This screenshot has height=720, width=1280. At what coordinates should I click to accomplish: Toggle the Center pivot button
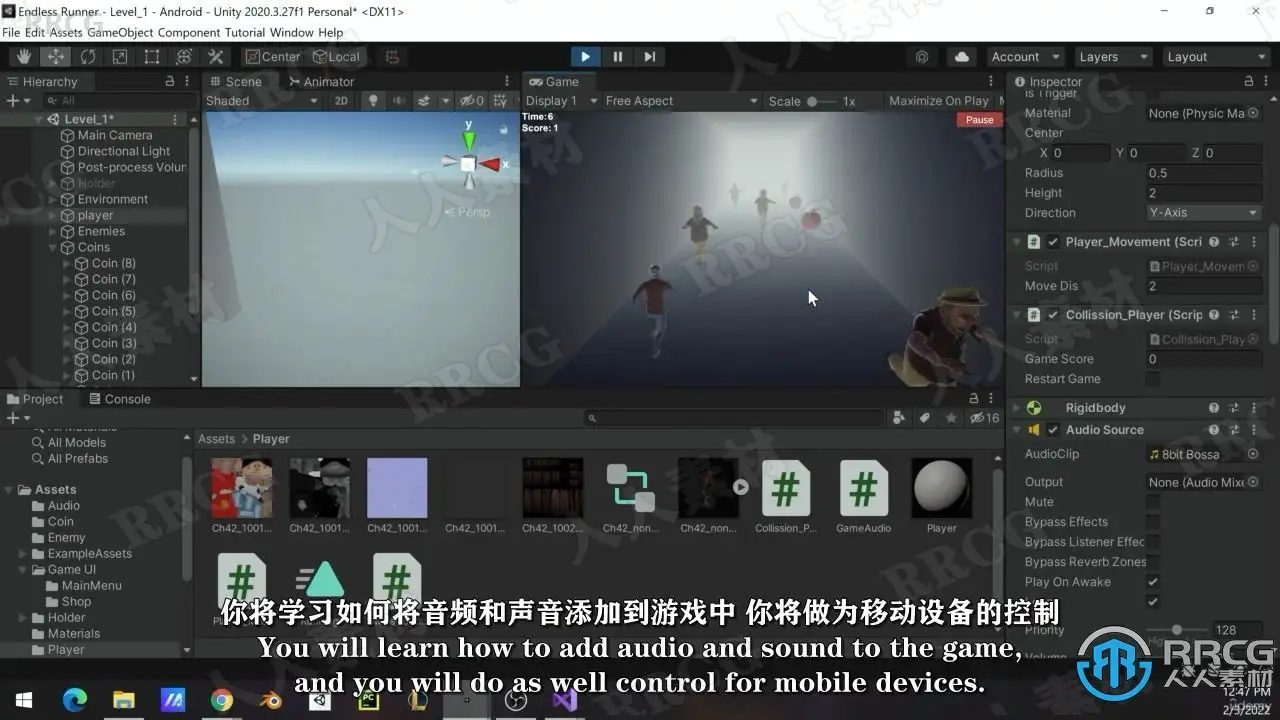(x=273, y=57)
